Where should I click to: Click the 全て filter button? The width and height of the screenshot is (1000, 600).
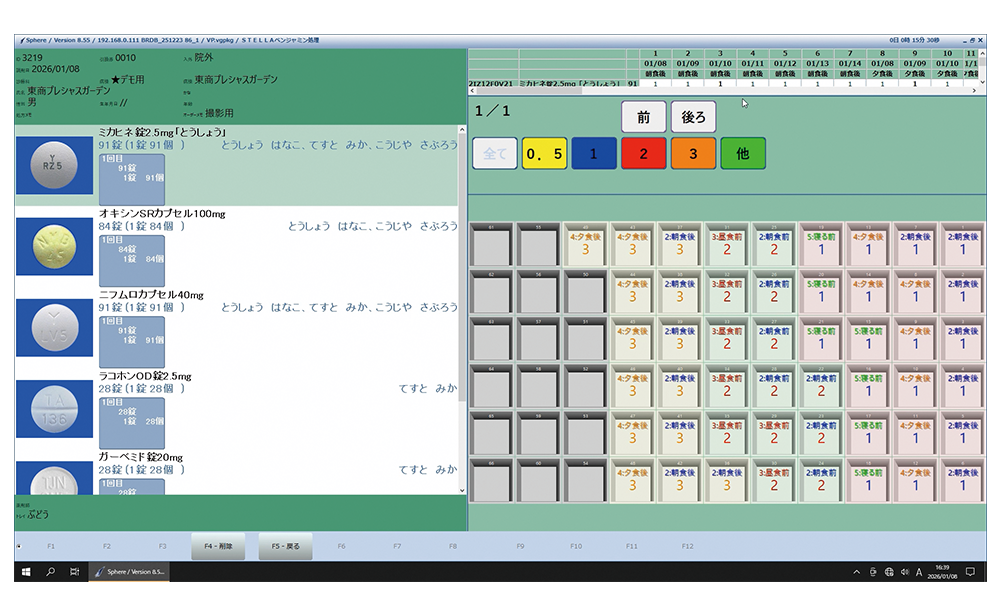[495, 154]
